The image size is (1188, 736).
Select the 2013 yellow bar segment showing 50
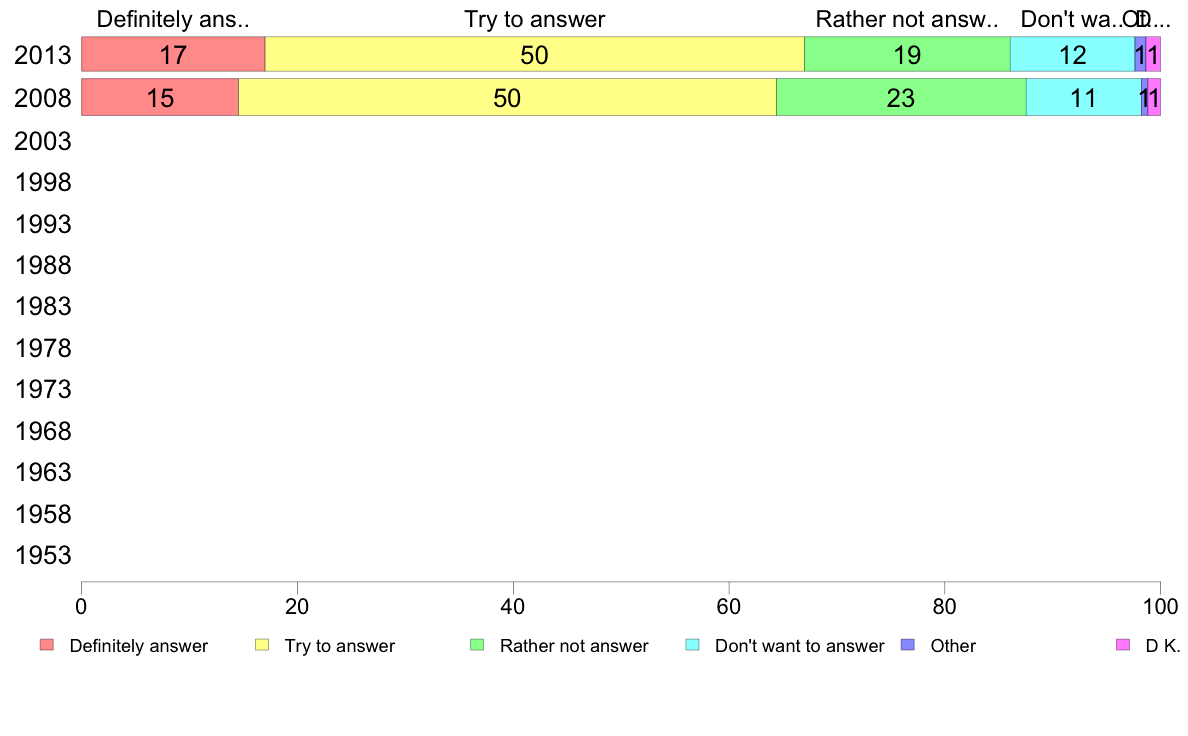coord(535,55)
